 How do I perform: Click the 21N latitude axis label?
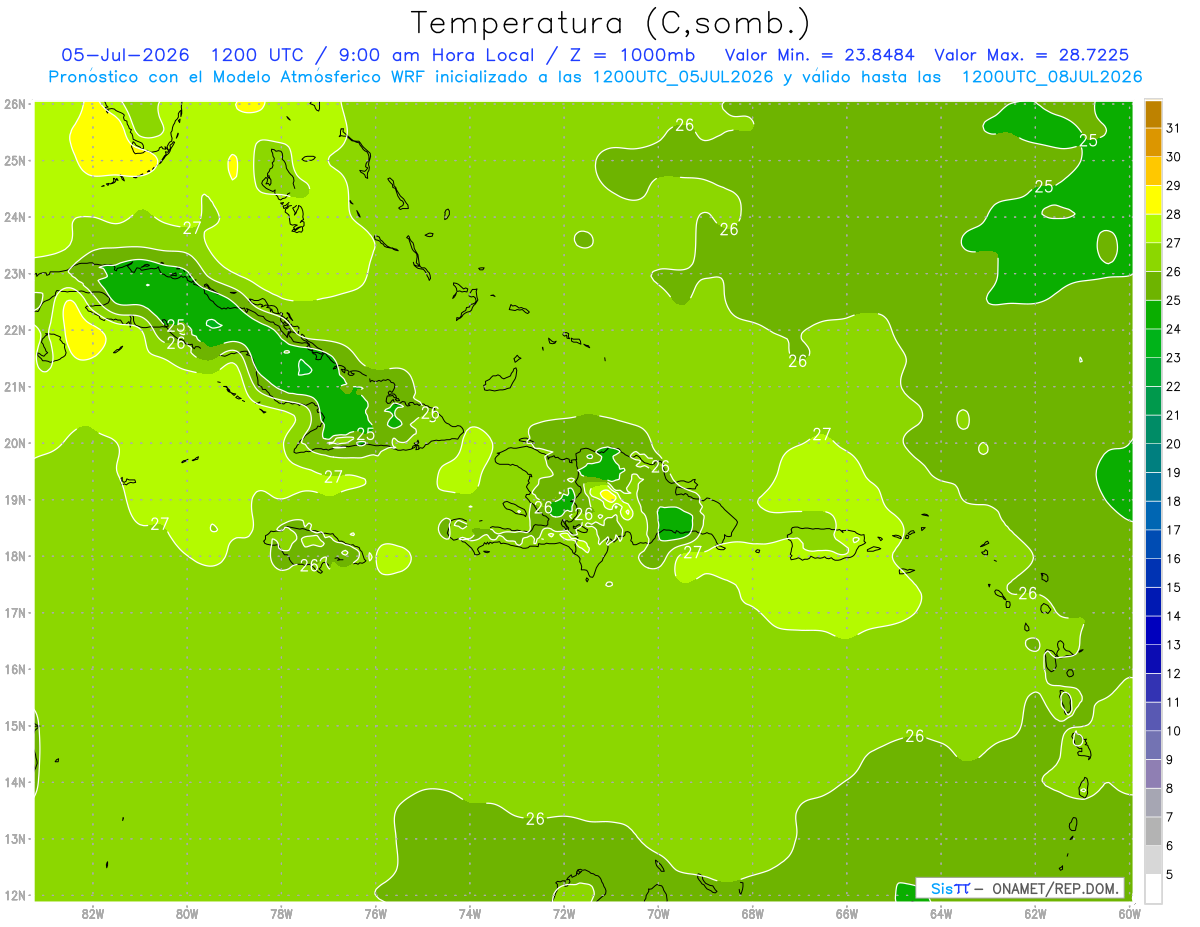(x=14, y=386)
